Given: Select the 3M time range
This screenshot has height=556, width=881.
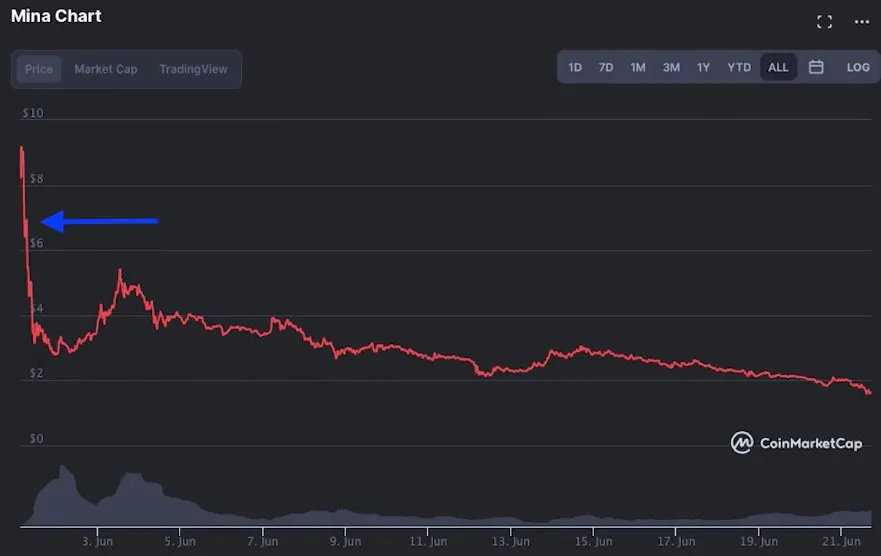Looking at the screenshot, I should click(671, 67).
